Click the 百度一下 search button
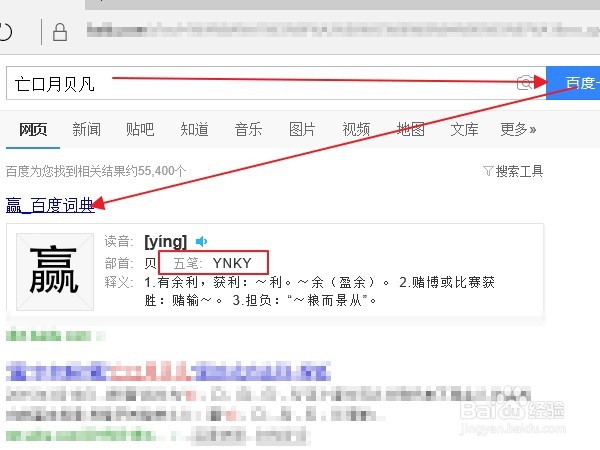The width and height of the screenshot is (600, 450). tap(573, 83)
